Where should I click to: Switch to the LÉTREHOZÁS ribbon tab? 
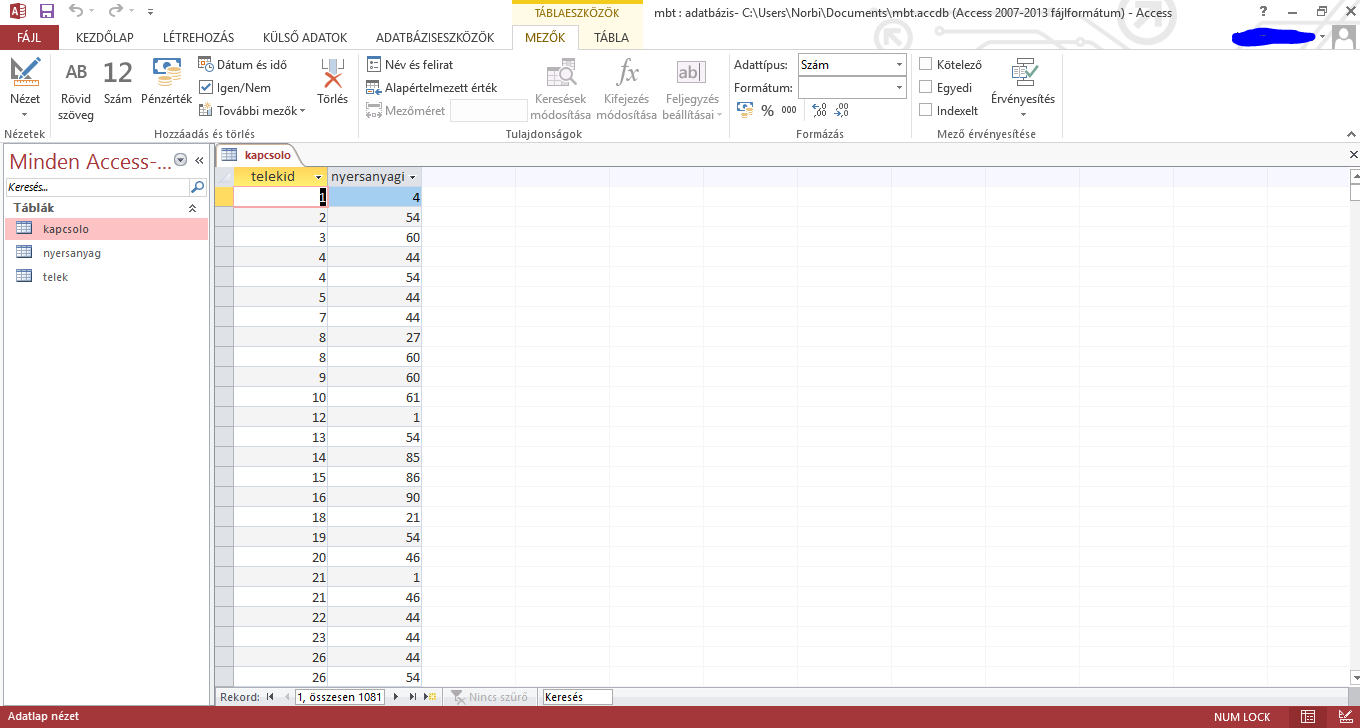click(x=197, y=38)
